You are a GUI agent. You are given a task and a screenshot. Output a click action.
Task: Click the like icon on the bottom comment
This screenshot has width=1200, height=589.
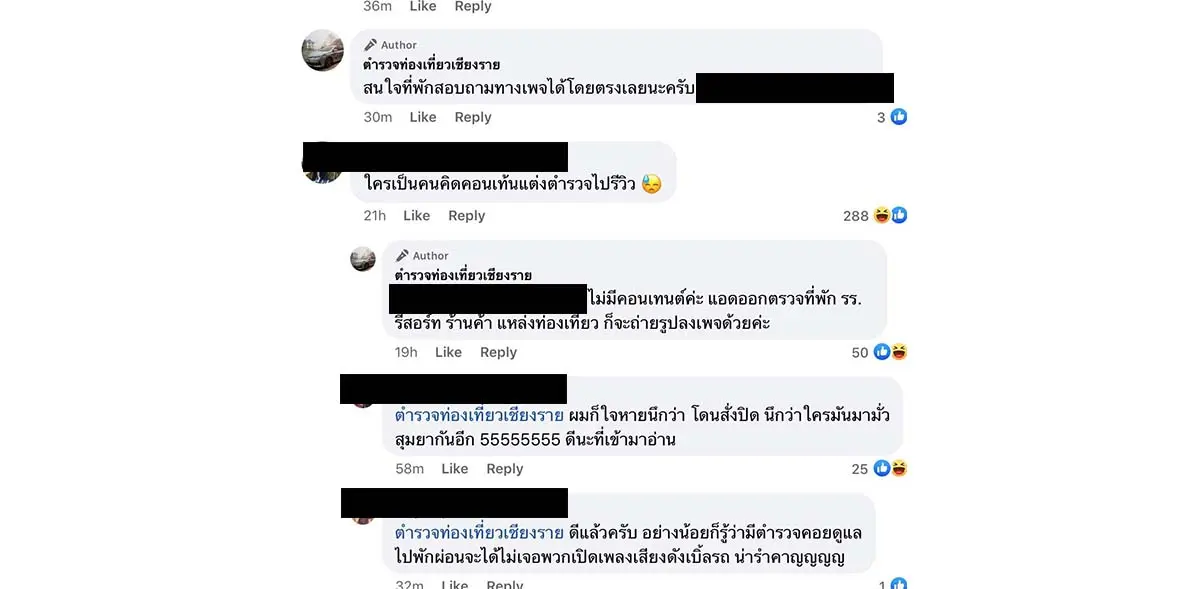click(x=899, y=584)
